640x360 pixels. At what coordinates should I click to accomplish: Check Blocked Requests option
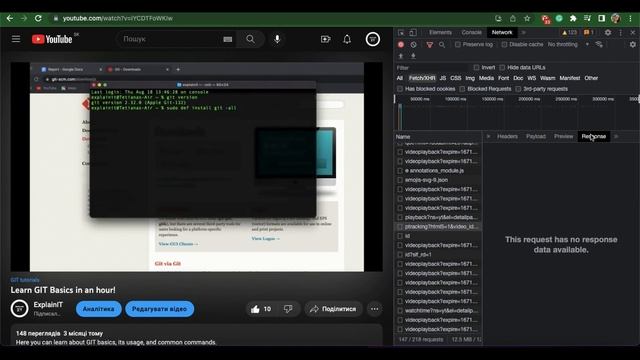[462, 89]
